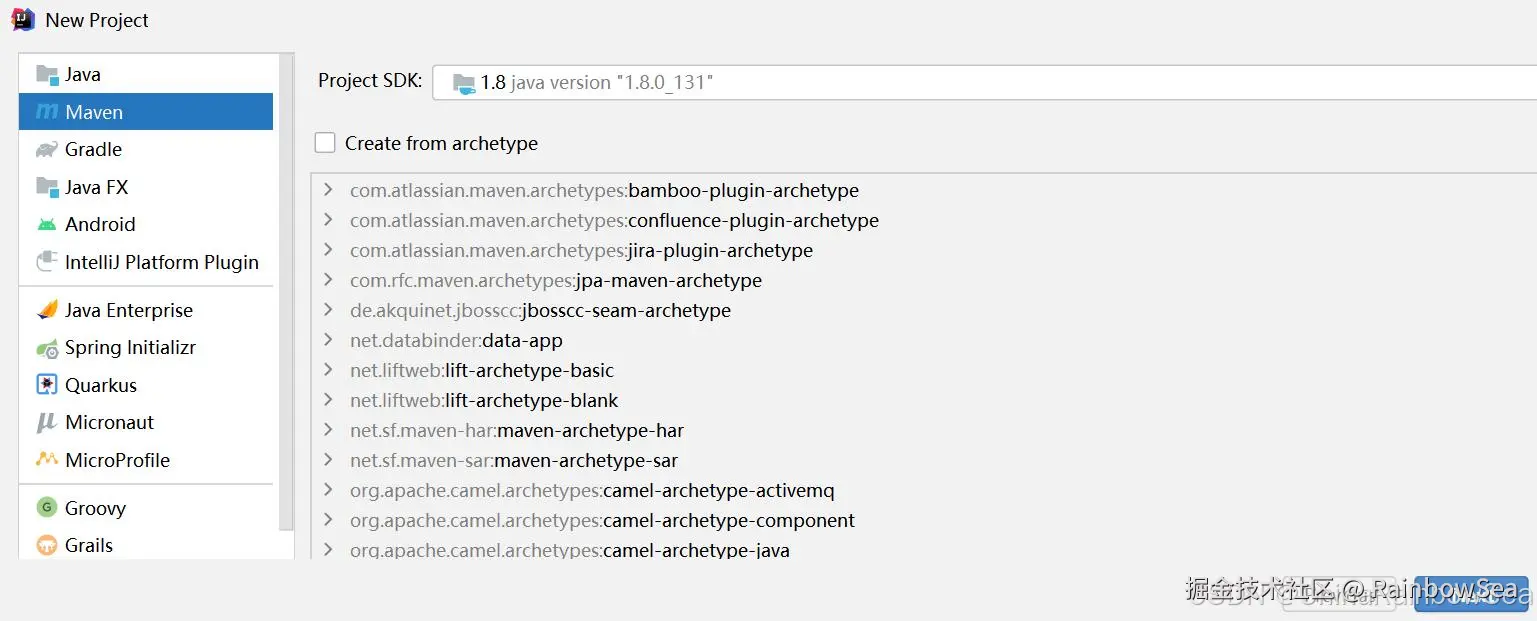Click the Java FX folder icon

click(47, 187)
